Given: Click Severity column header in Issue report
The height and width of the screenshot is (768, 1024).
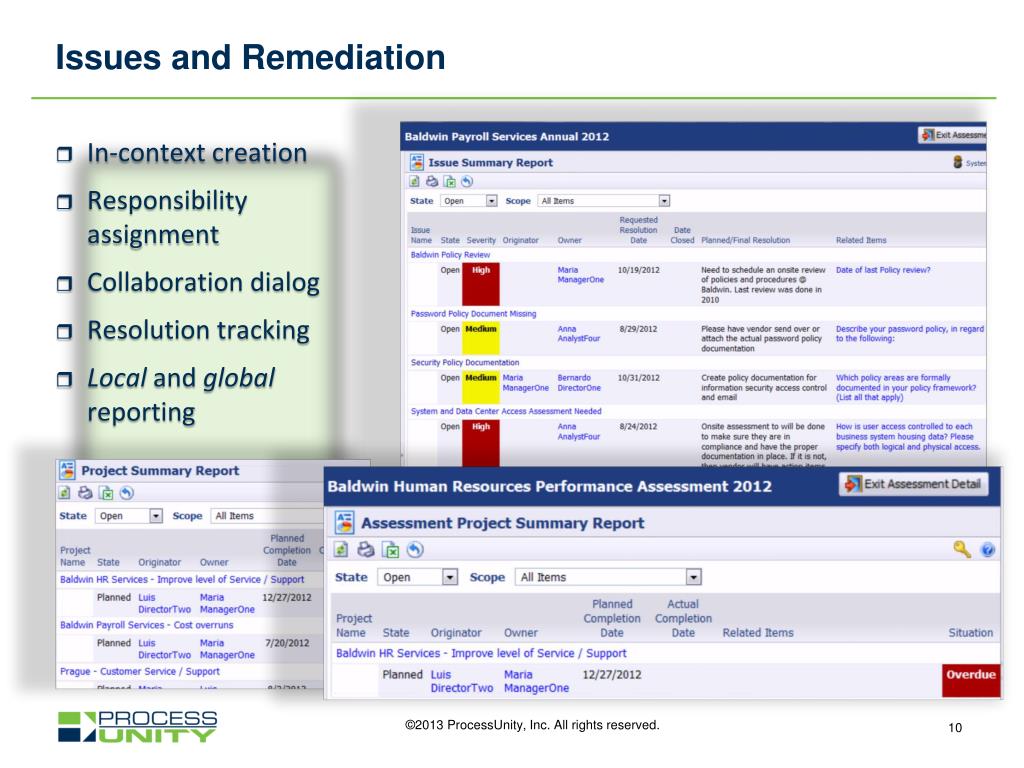Looking at the screenshot, I should pyautogui.click(x=481, y=240).
